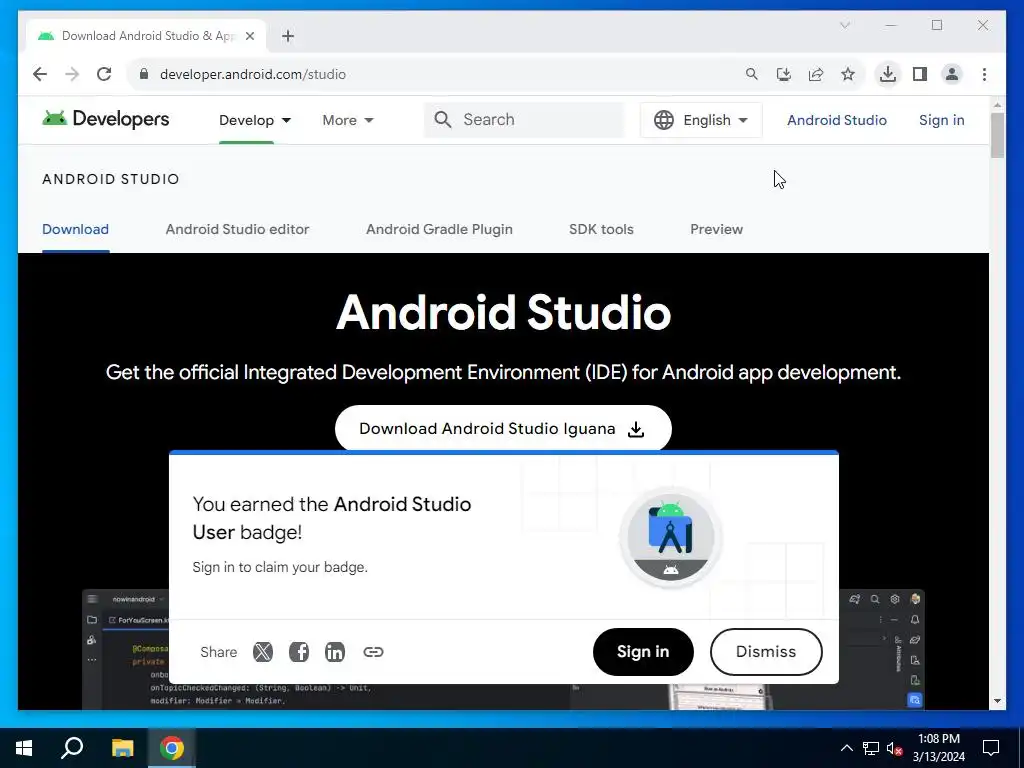Go to the Android Developers logo home
This screenshot has height=768, width=1024.
106,120
